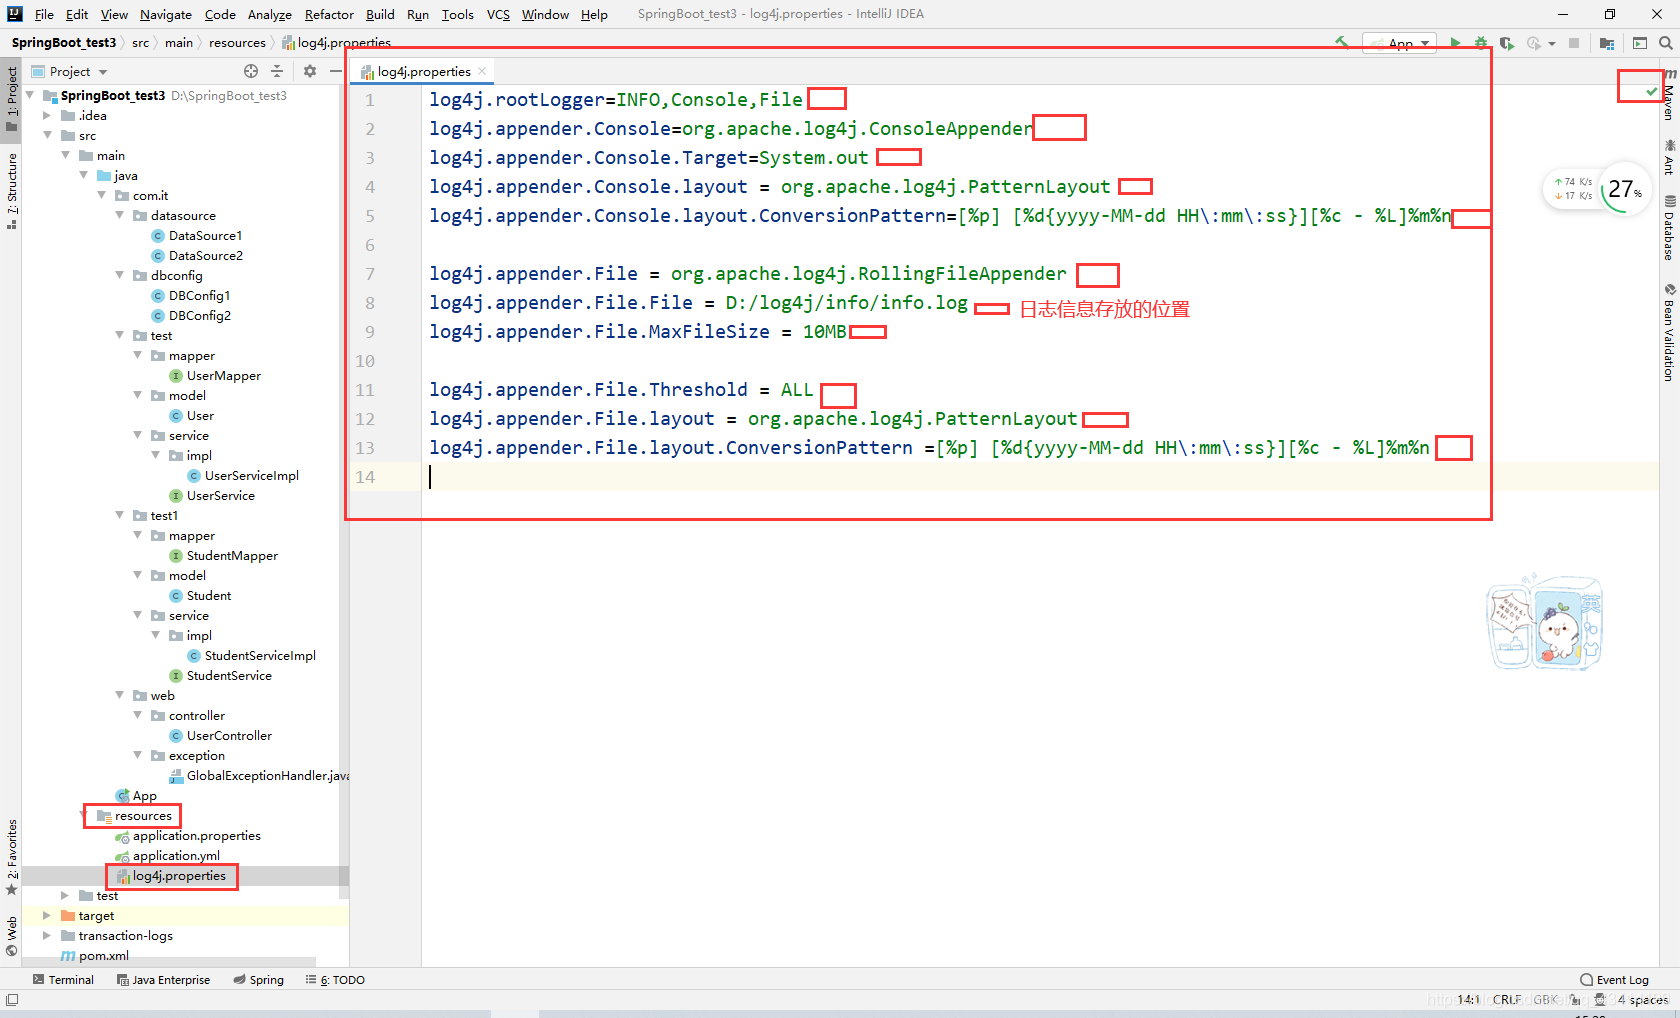Run the App configuration with green play icon
Image resolution: width=1680 pixels, height=1018 pixels.
(x=1455, y=43)
